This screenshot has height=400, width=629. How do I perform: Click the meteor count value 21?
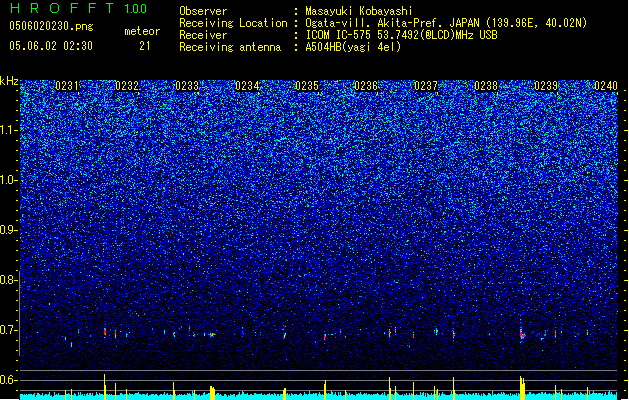click(x=145, y=46)
